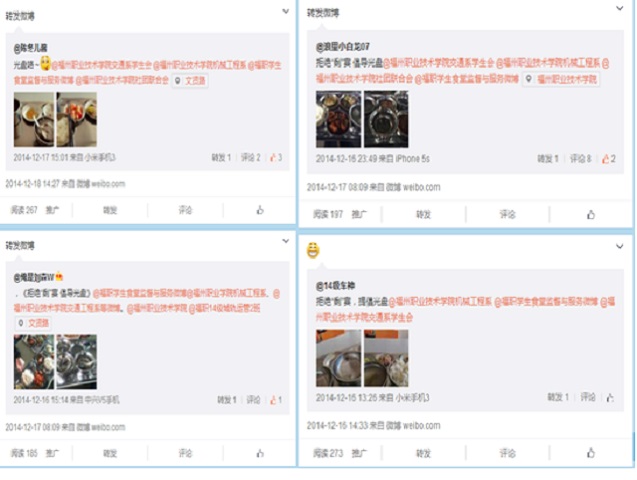View the 8 comments (评论 8) on the iPhone 5s post
Screen dimensions: 637x480
tap(580, 159)
